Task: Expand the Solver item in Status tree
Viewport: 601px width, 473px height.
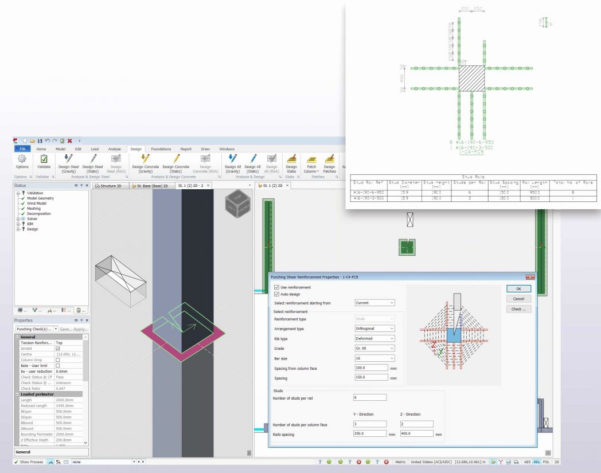Action: [x=18, y=223]
